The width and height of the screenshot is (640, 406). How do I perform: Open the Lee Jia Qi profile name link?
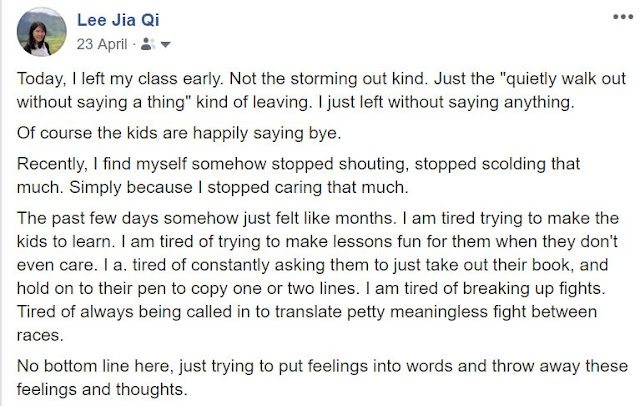point(118,20)
